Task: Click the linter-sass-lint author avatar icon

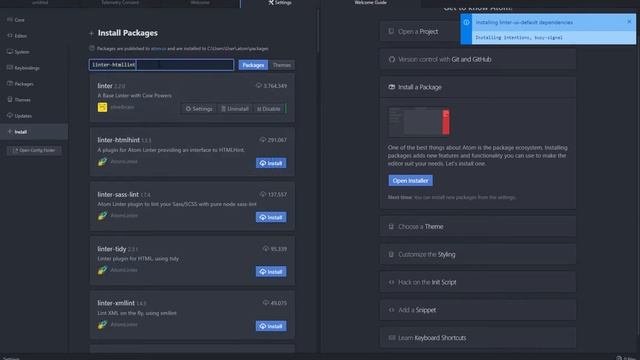Action: coord(102,216)
